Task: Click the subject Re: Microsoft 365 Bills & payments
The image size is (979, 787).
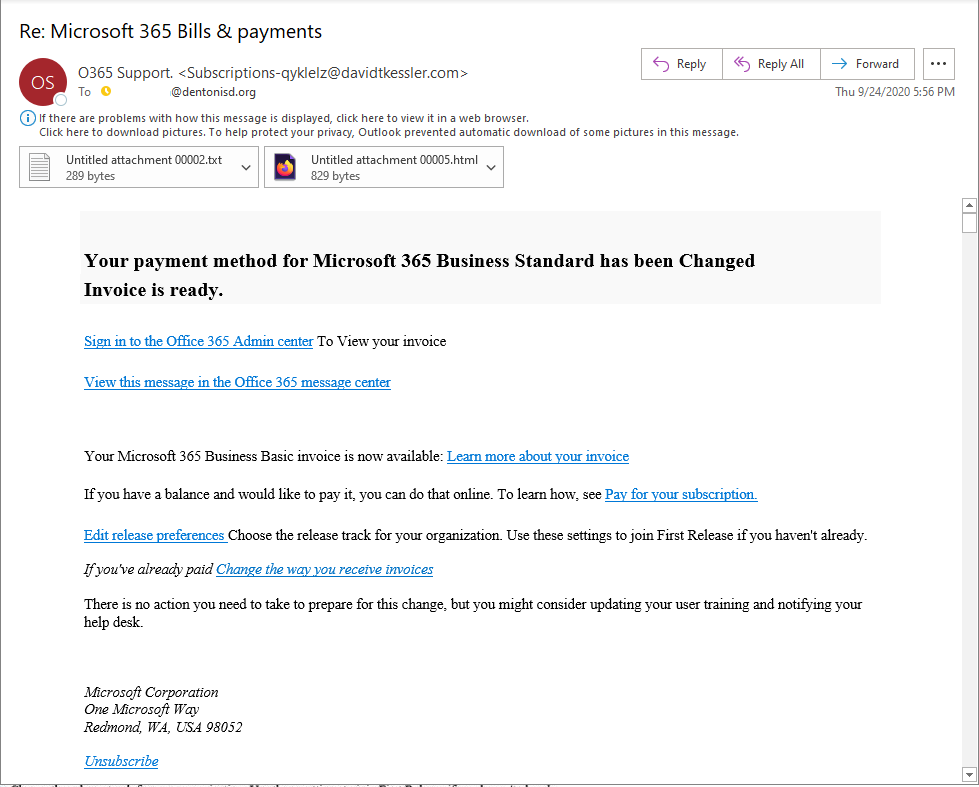Action: click(x=170, y=31)
